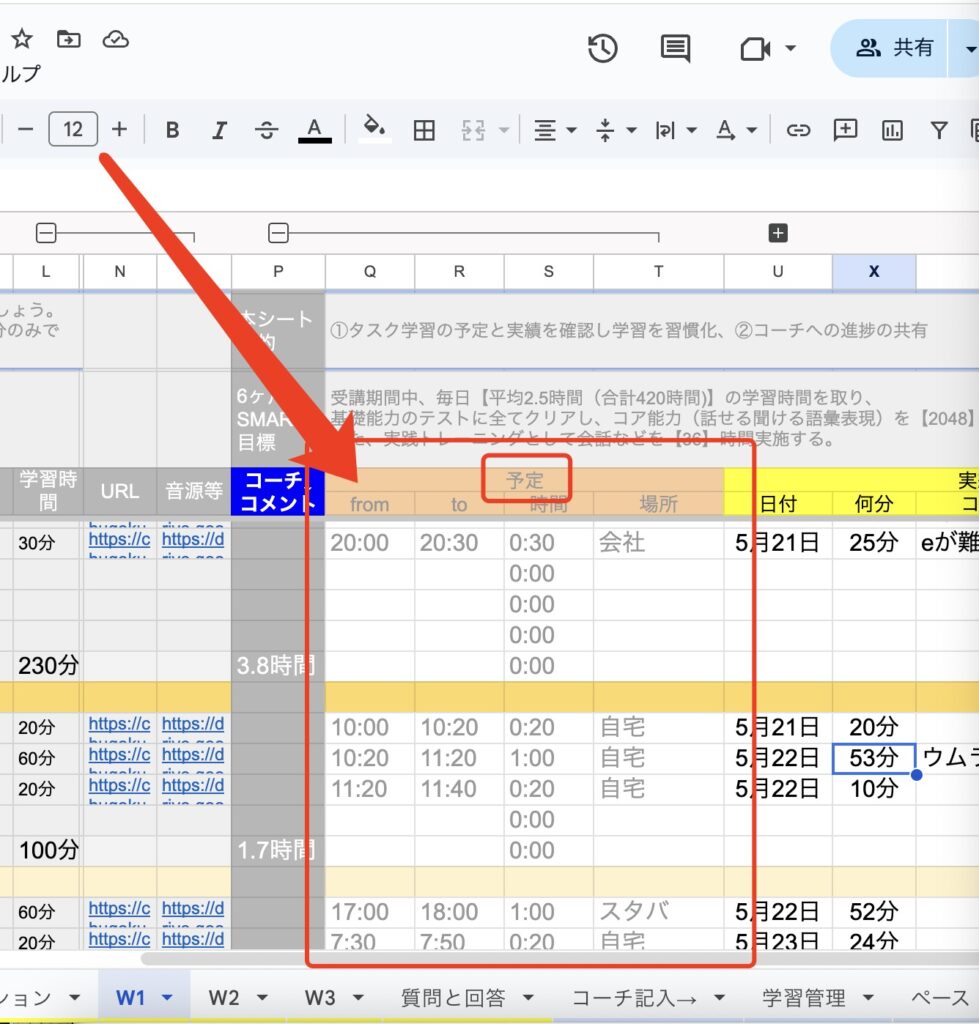Open the W1 sheet tab

tap(131, 997)
